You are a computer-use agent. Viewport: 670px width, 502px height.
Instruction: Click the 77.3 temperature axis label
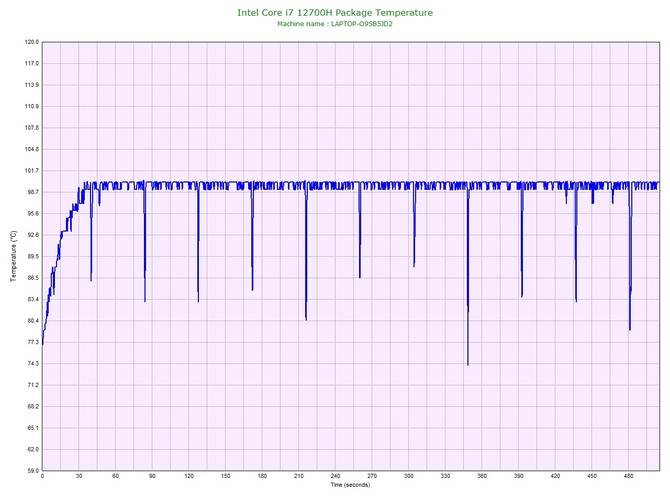click(x=33, y=342)
